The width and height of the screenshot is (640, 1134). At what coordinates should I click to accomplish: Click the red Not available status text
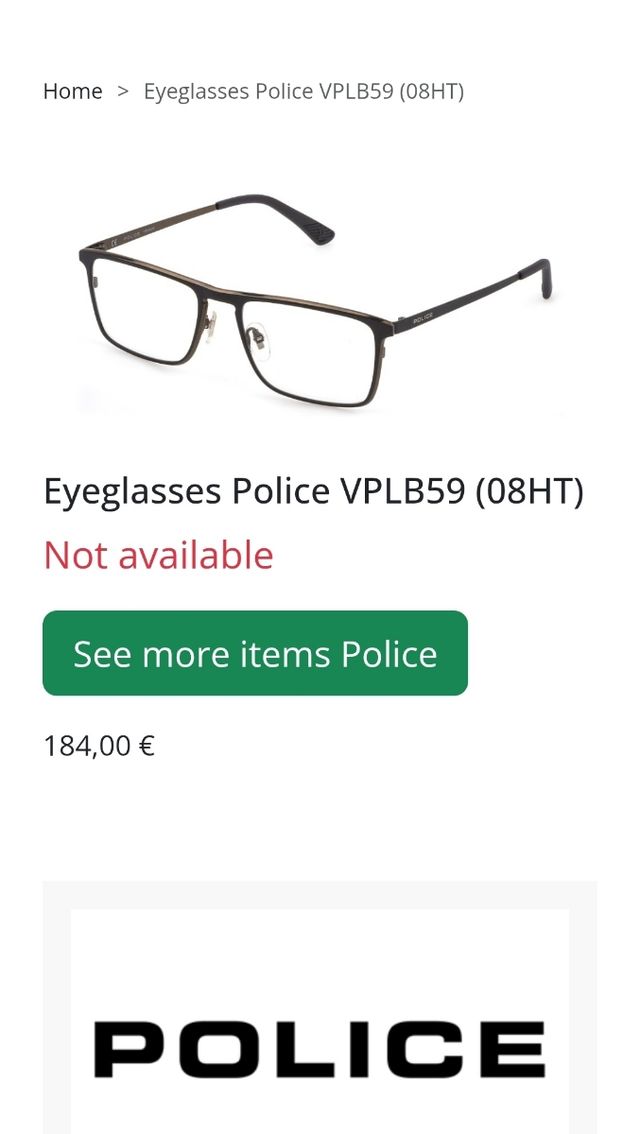(x=158, y=555)
